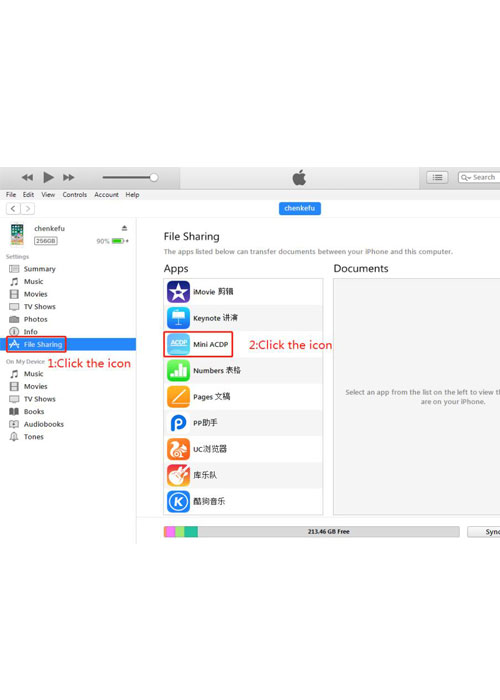Screen dimensions: 500x700
Task: Select Mini ACDP app icon
Action: (178, 344)
